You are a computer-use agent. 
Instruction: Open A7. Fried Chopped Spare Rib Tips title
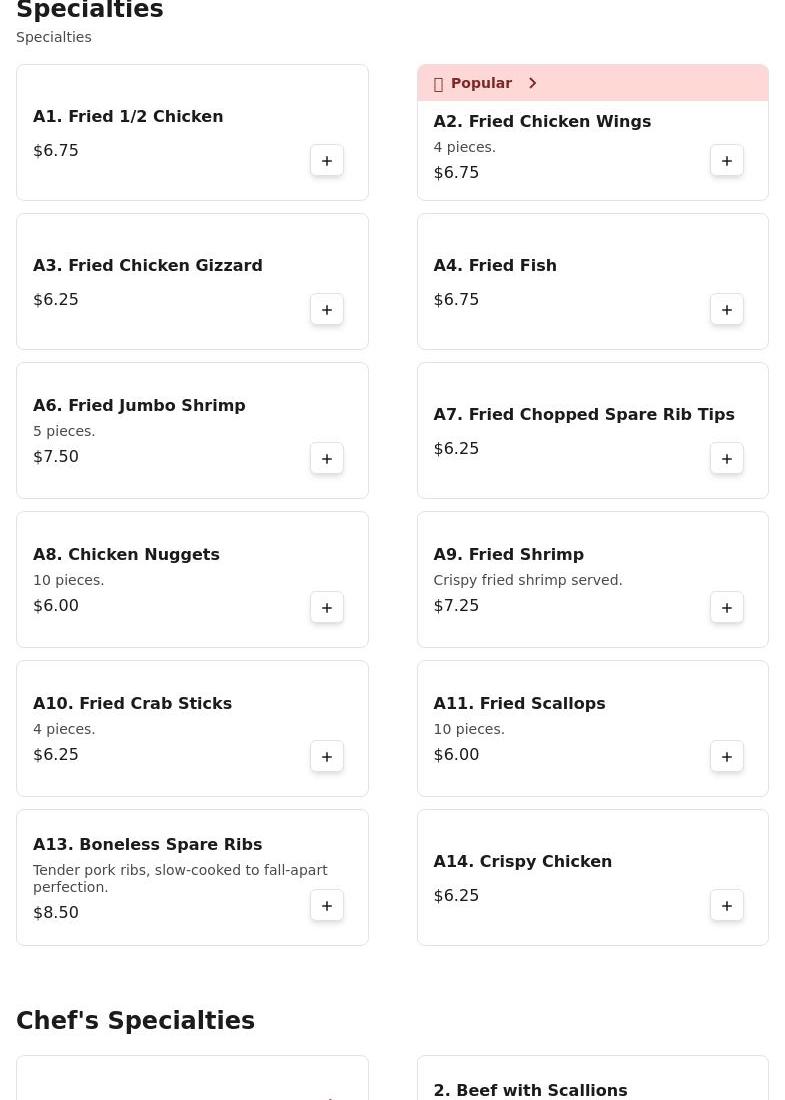[584, 414]
